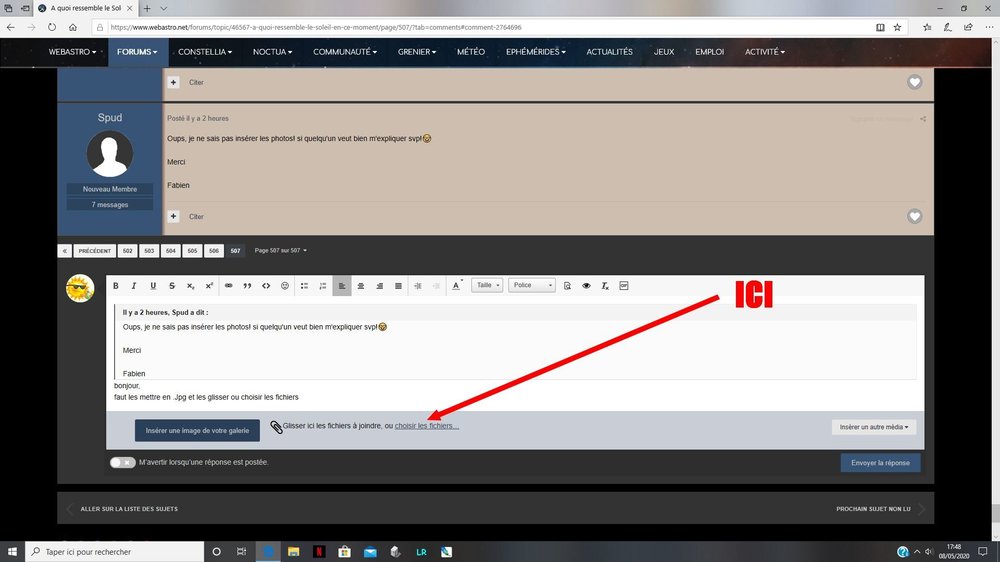Toggle bold formatting in the editor
The image size is (1000, 562).
coord(115,286)
